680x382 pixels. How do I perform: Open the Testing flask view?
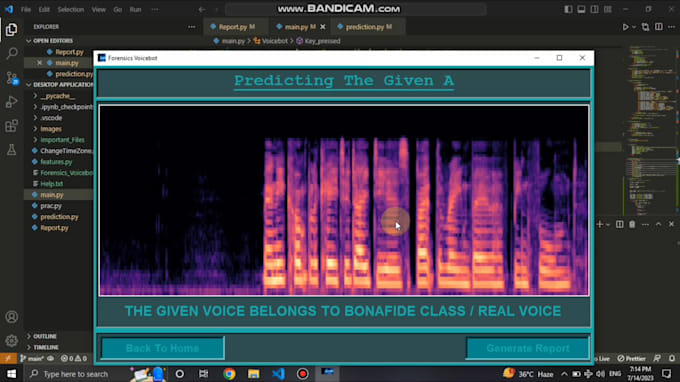pyautogui.click(x=12, y=150)
